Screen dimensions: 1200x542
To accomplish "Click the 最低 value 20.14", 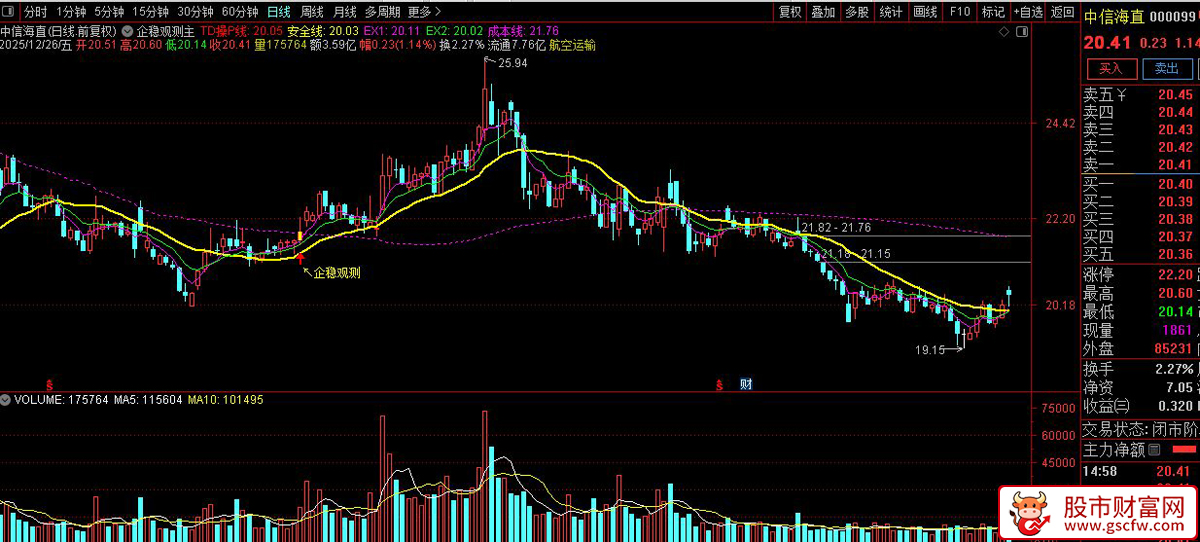I will coord(1175,312).
